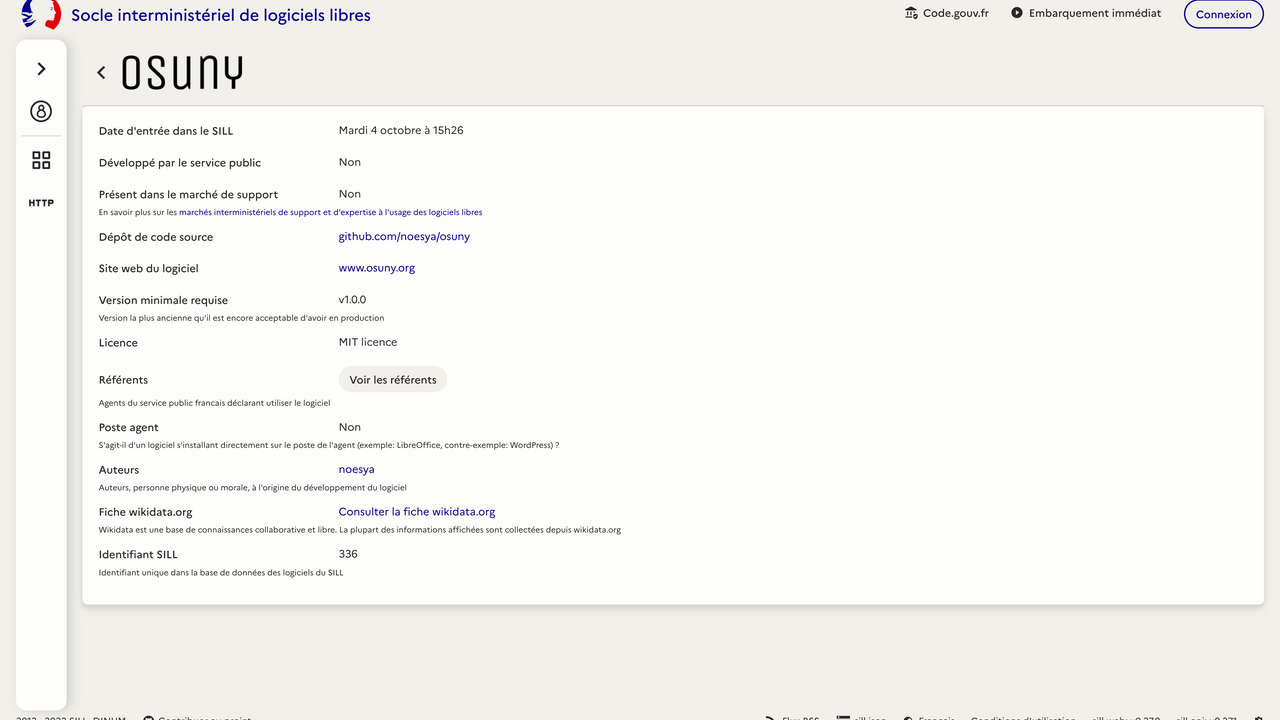
Task: Open the noesya author link
Action: tap(356, 469)
